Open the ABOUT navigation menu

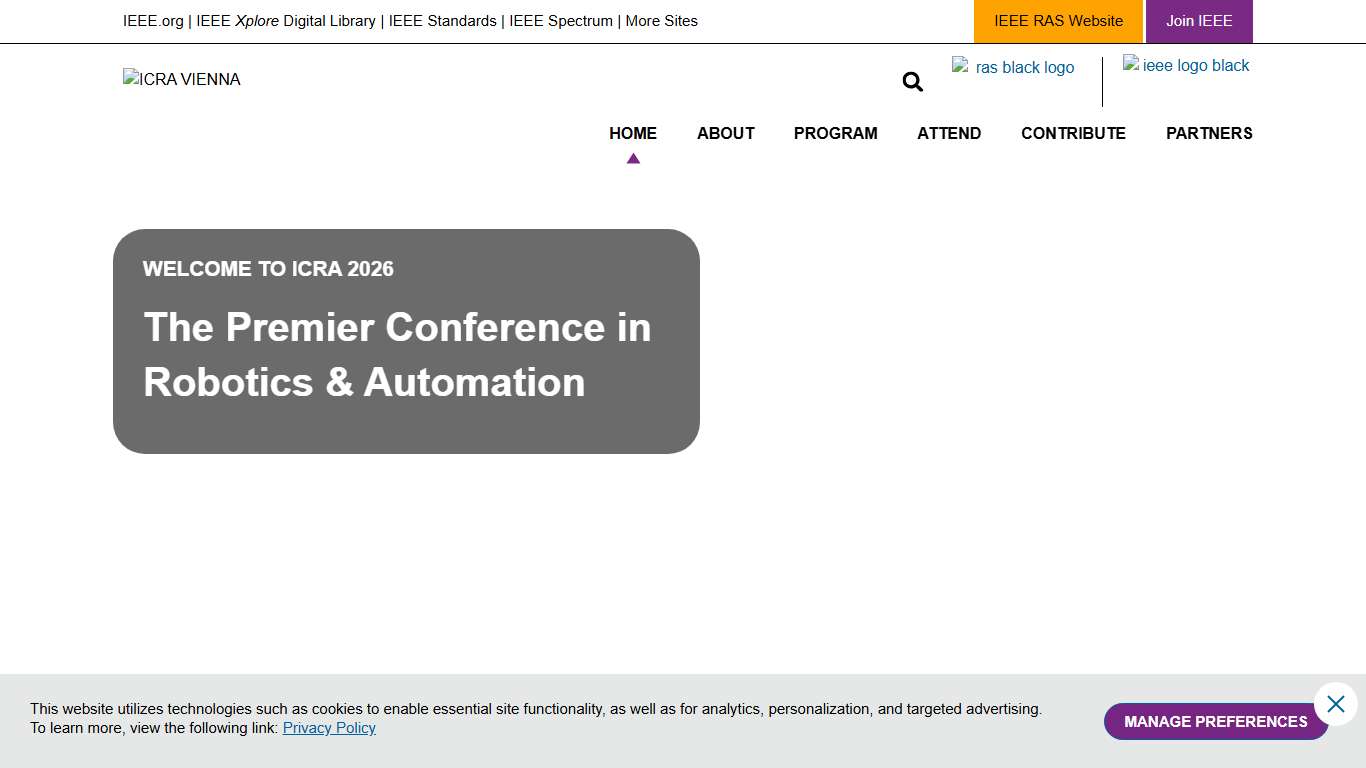725,133
